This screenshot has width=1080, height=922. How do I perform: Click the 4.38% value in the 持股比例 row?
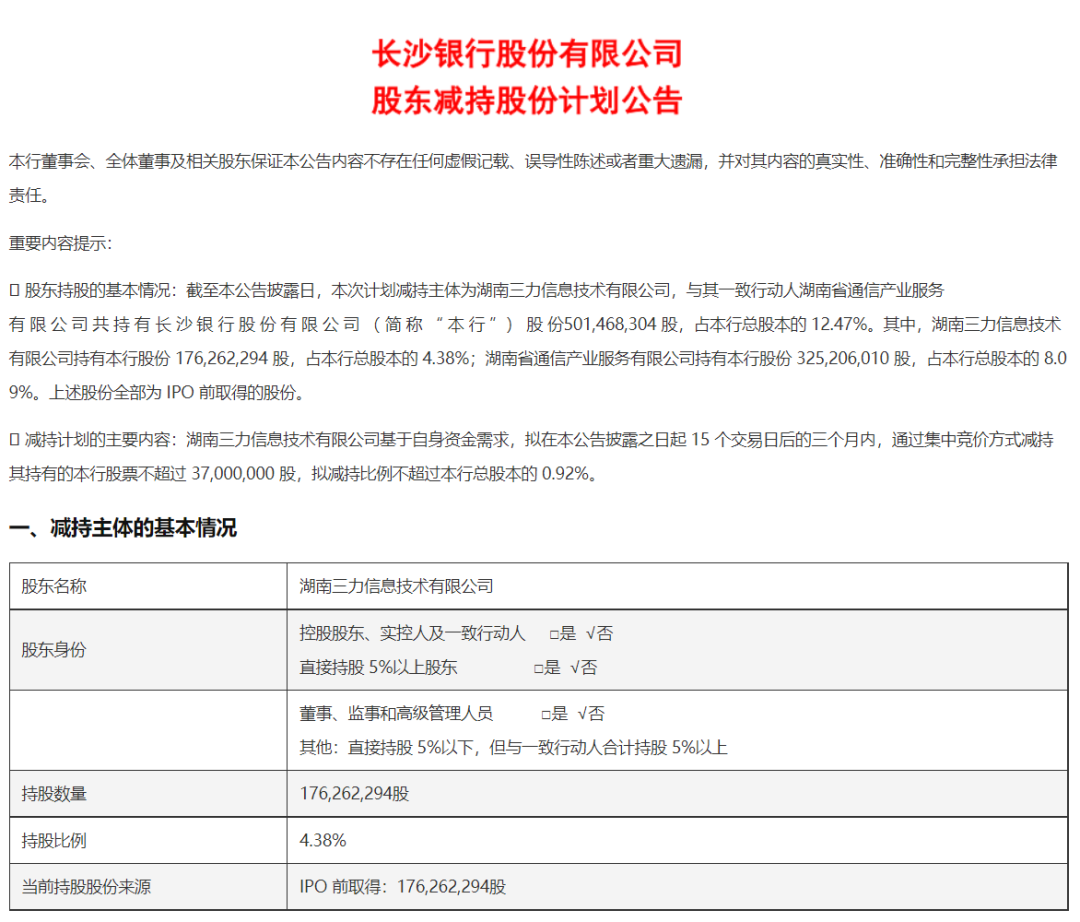pos(323,840)
